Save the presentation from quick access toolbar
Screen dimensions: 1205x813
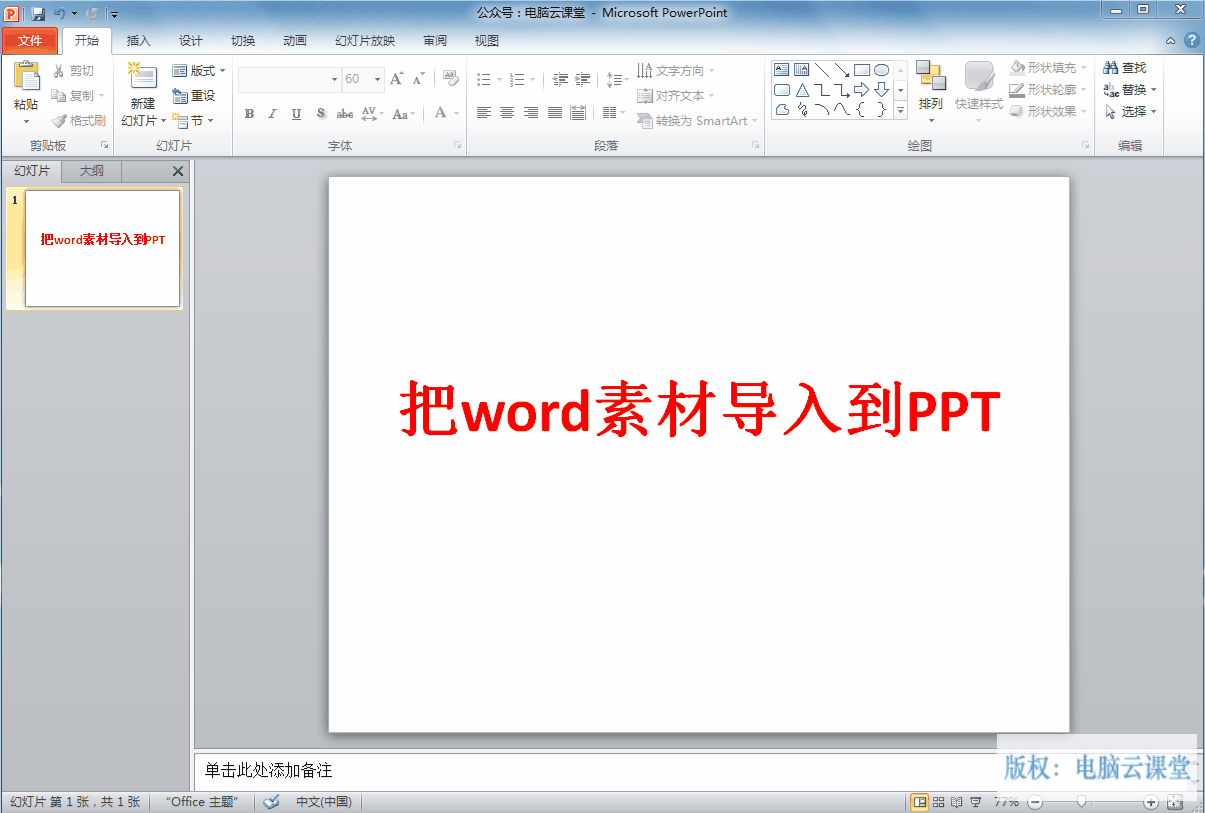point(38,14)
